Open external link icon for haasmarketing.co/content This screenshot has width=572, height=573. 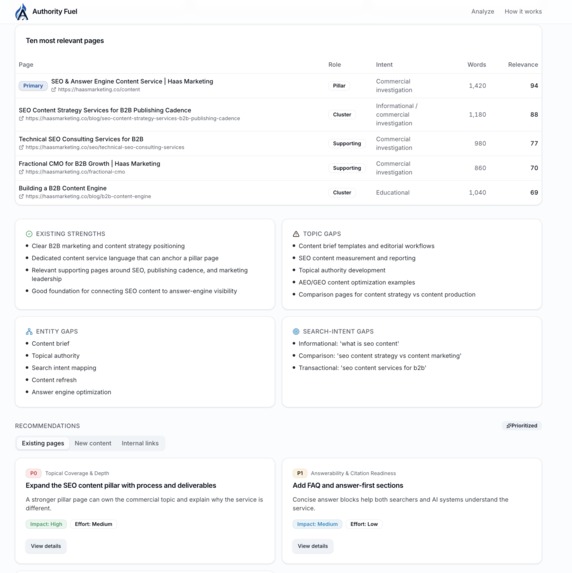coord(53,90)
